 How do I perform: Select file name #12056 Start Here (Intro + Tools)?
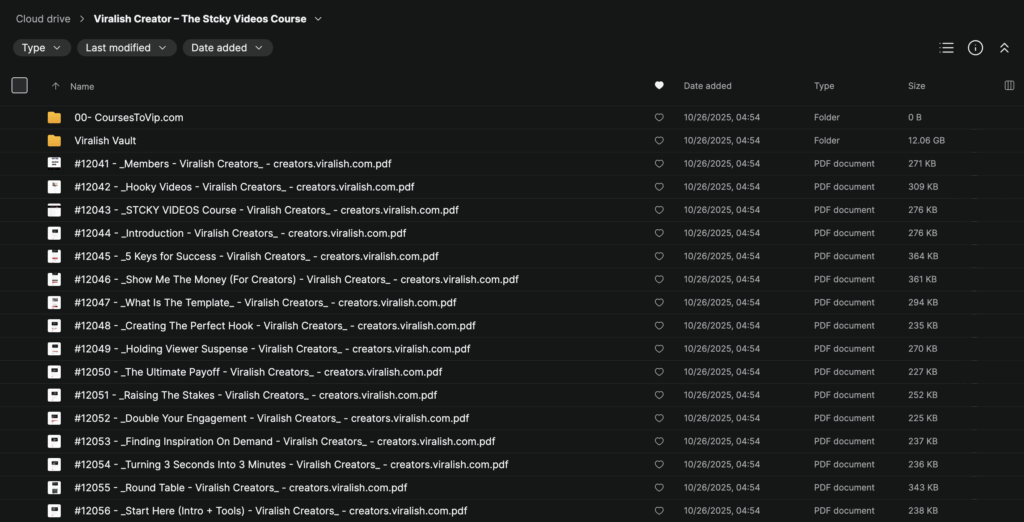pyautogui.click(x=270, y=511)
